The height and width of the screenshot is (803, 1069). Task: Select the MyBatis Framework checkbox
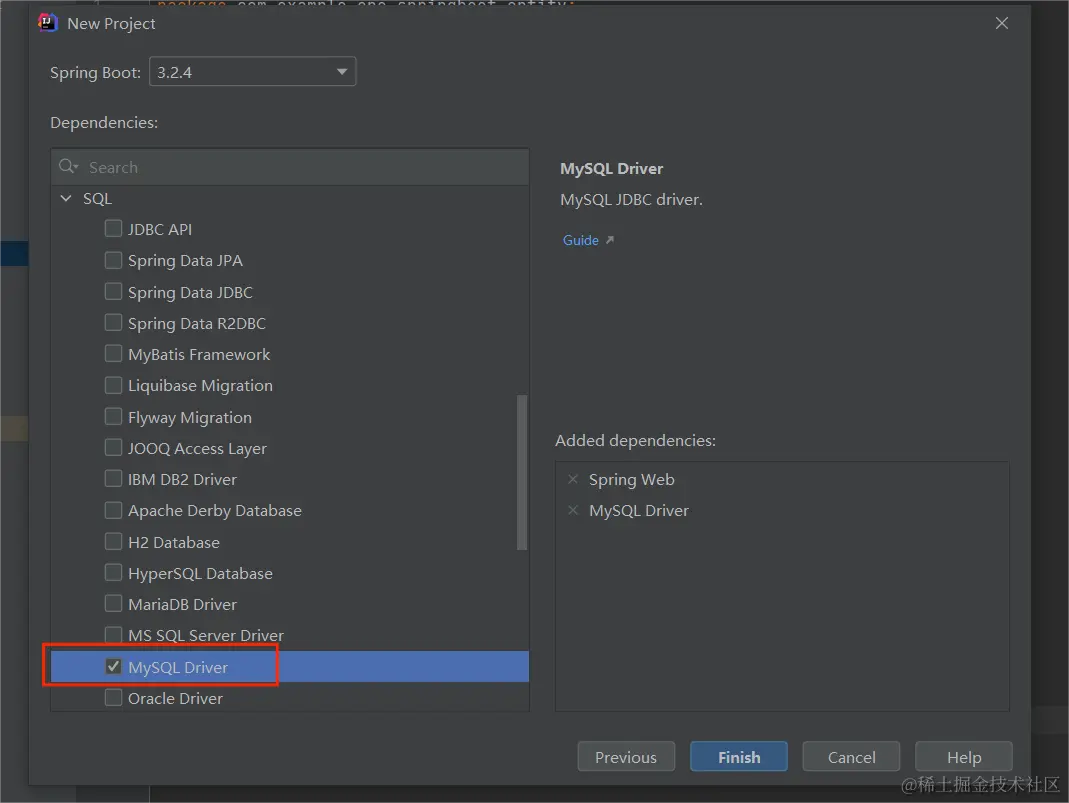click(x=113, y=354)
